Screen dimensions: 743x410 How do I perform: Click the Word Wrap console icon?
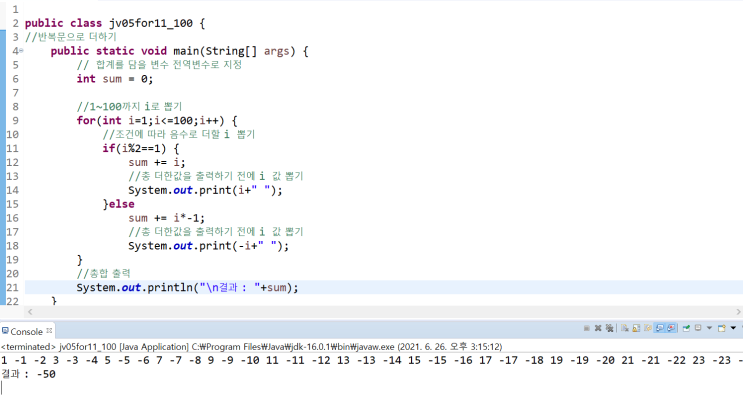tap(648, 328)
